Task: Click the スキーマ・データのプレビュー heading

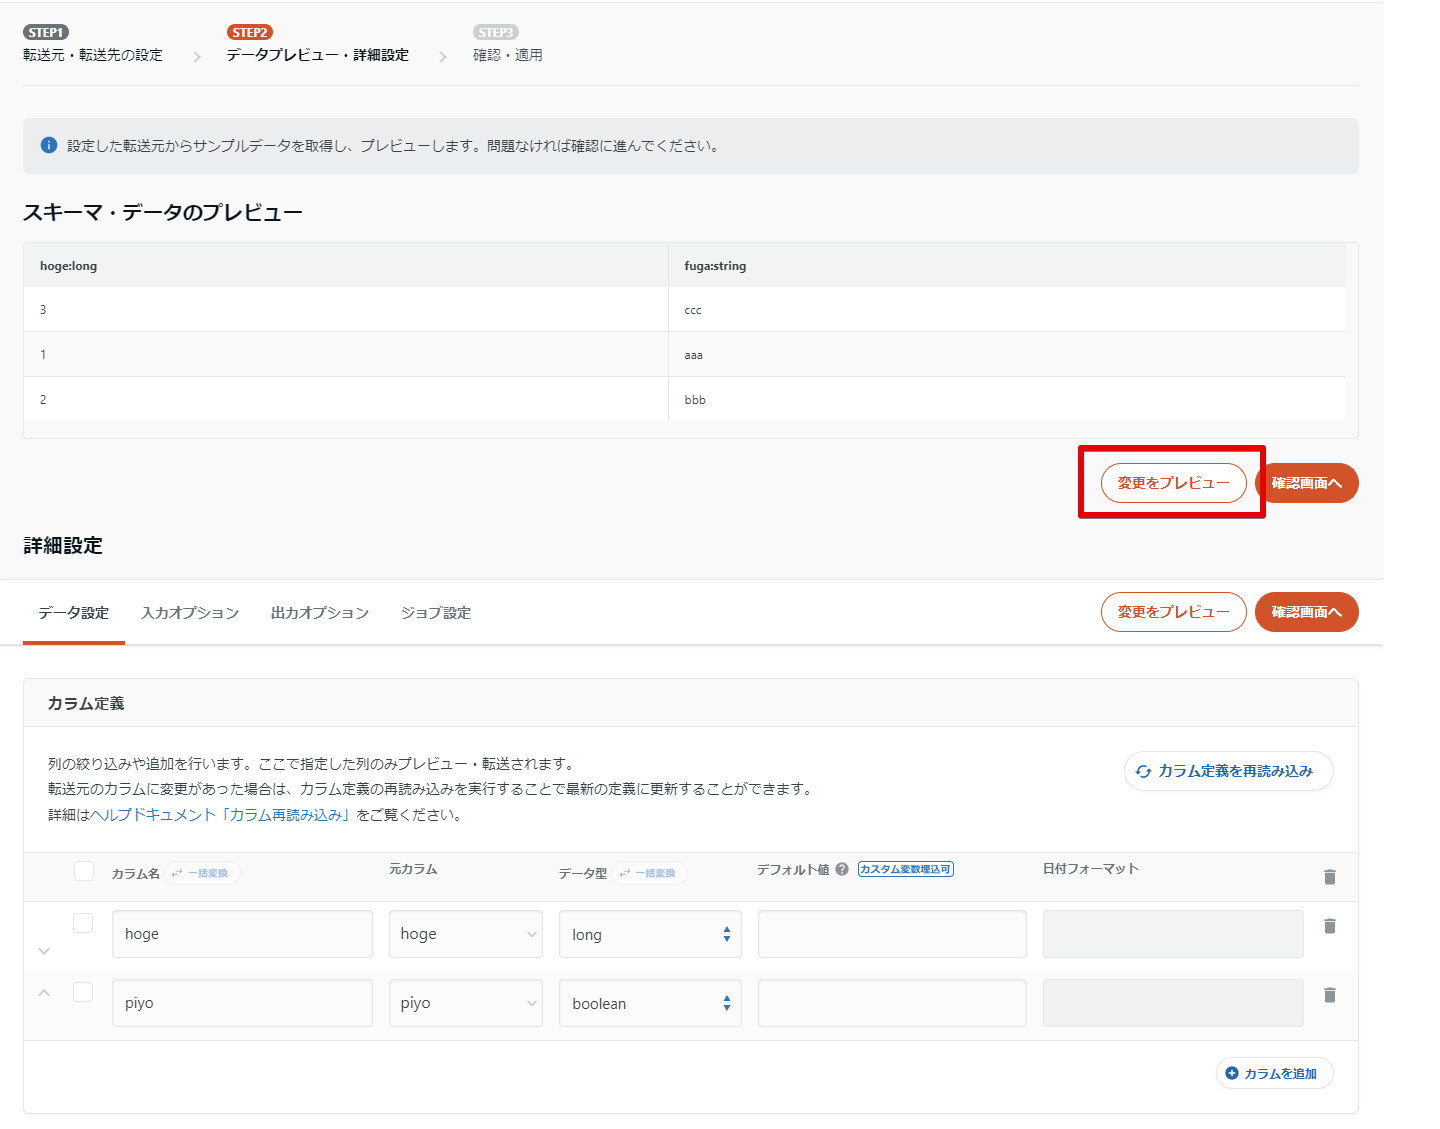Action: (x=163, y=213)
